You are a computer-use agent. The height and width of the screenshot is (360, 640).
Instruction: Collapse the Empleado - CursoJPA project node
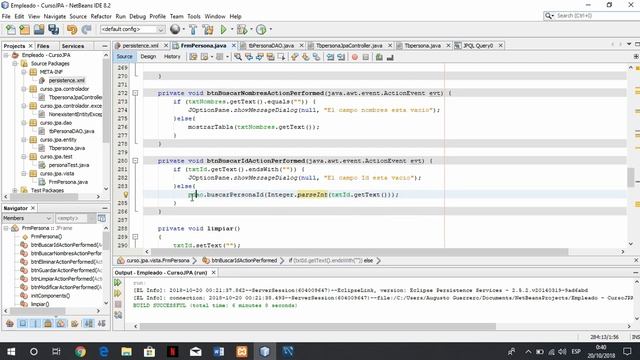[6, 55]
